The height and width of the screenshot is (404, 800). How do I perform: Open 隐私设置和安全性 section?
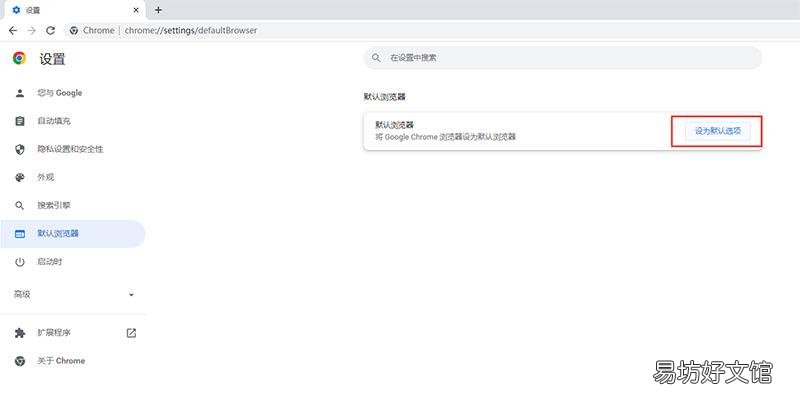tap(70, 149)
